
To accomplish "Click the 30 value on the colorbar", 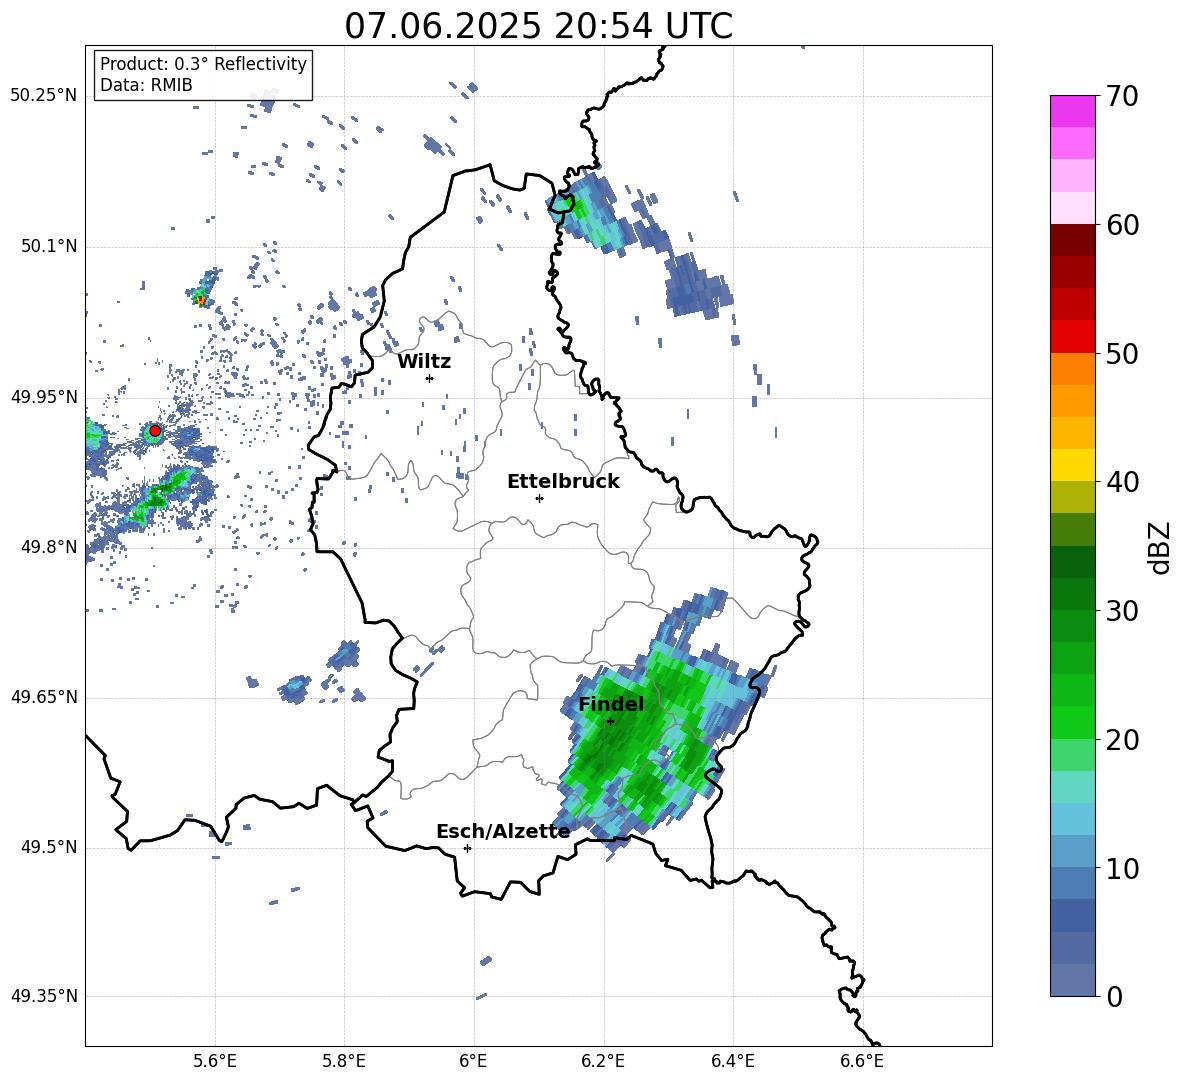I will tap(1123, 611).
